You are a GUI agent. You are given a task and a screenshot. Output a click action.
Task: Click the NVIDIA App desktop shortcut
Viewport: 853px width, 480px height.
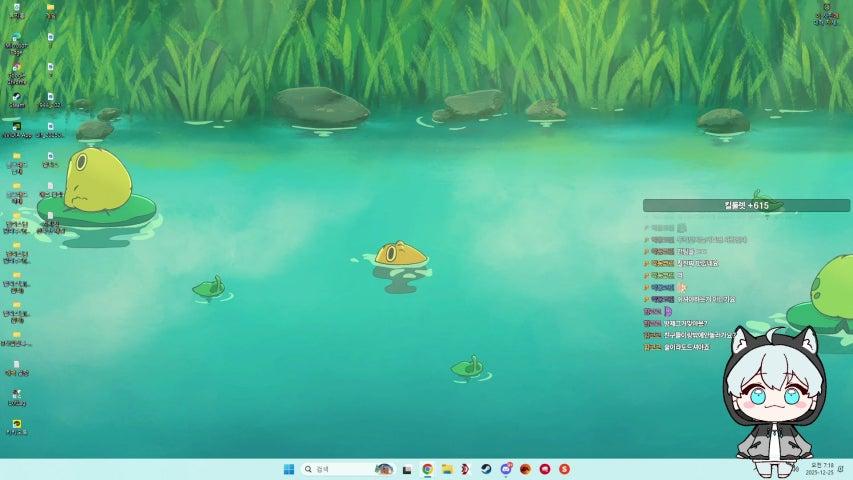tap(16, 128)
